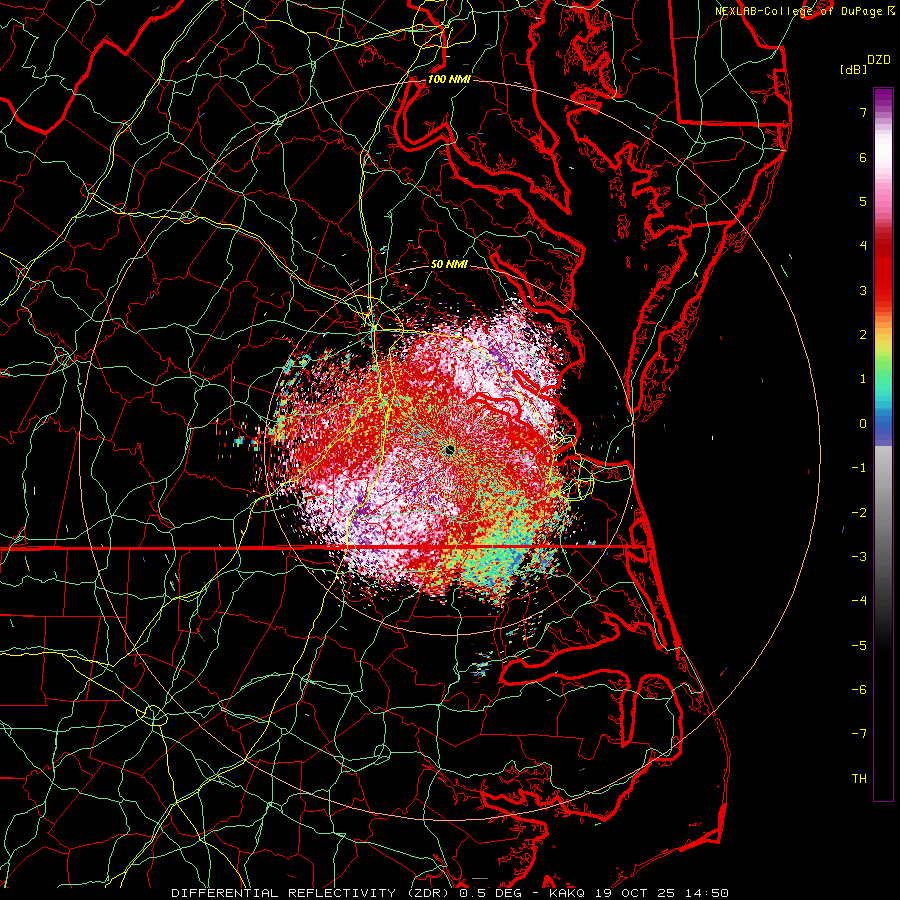The height and width of the screenshot is (900, 900).
Task: Click the 19 OCT 25 date in the caption
Action: coord(636,893)
